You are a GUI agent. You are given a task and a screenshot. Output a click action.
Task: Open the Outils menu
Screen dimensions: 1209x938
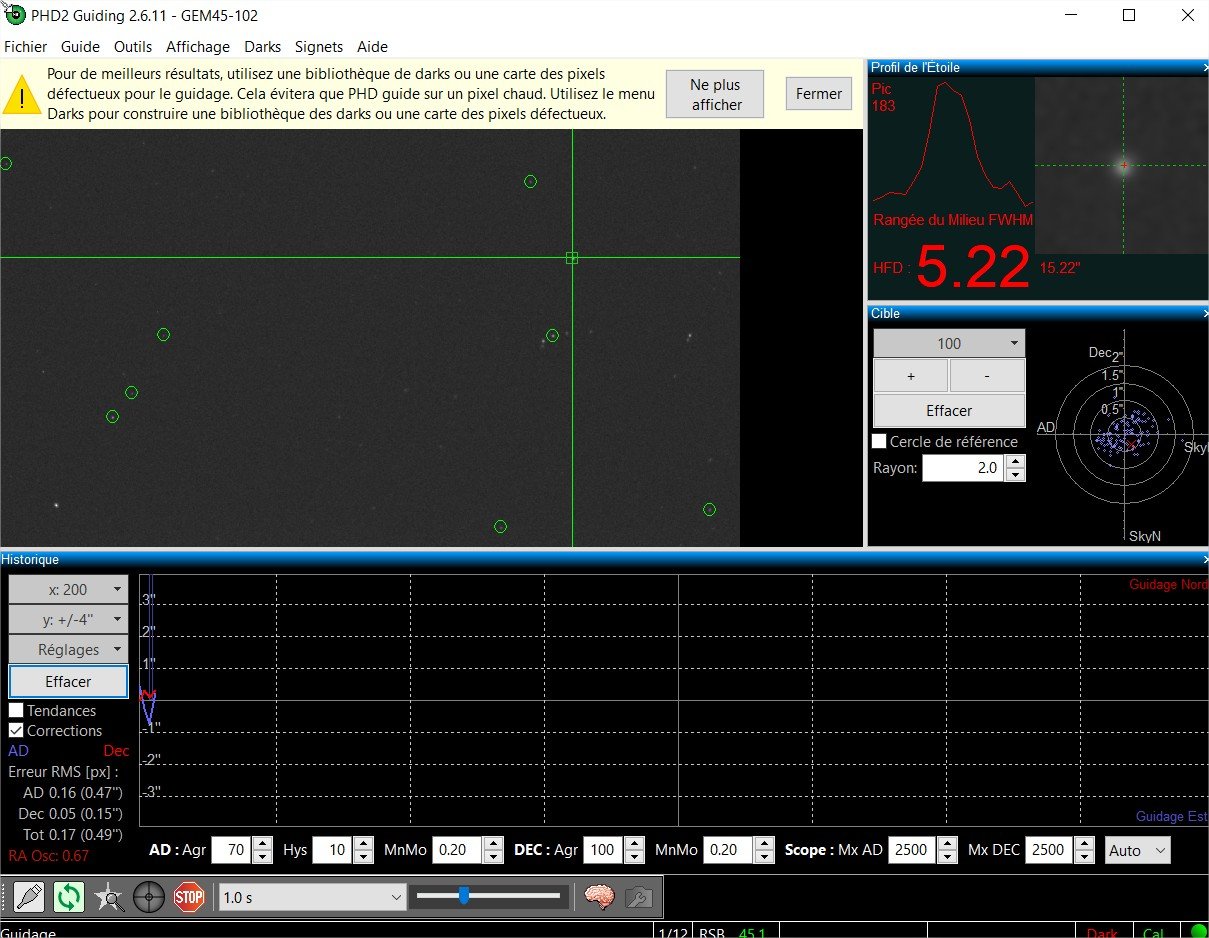click(133, 47)
